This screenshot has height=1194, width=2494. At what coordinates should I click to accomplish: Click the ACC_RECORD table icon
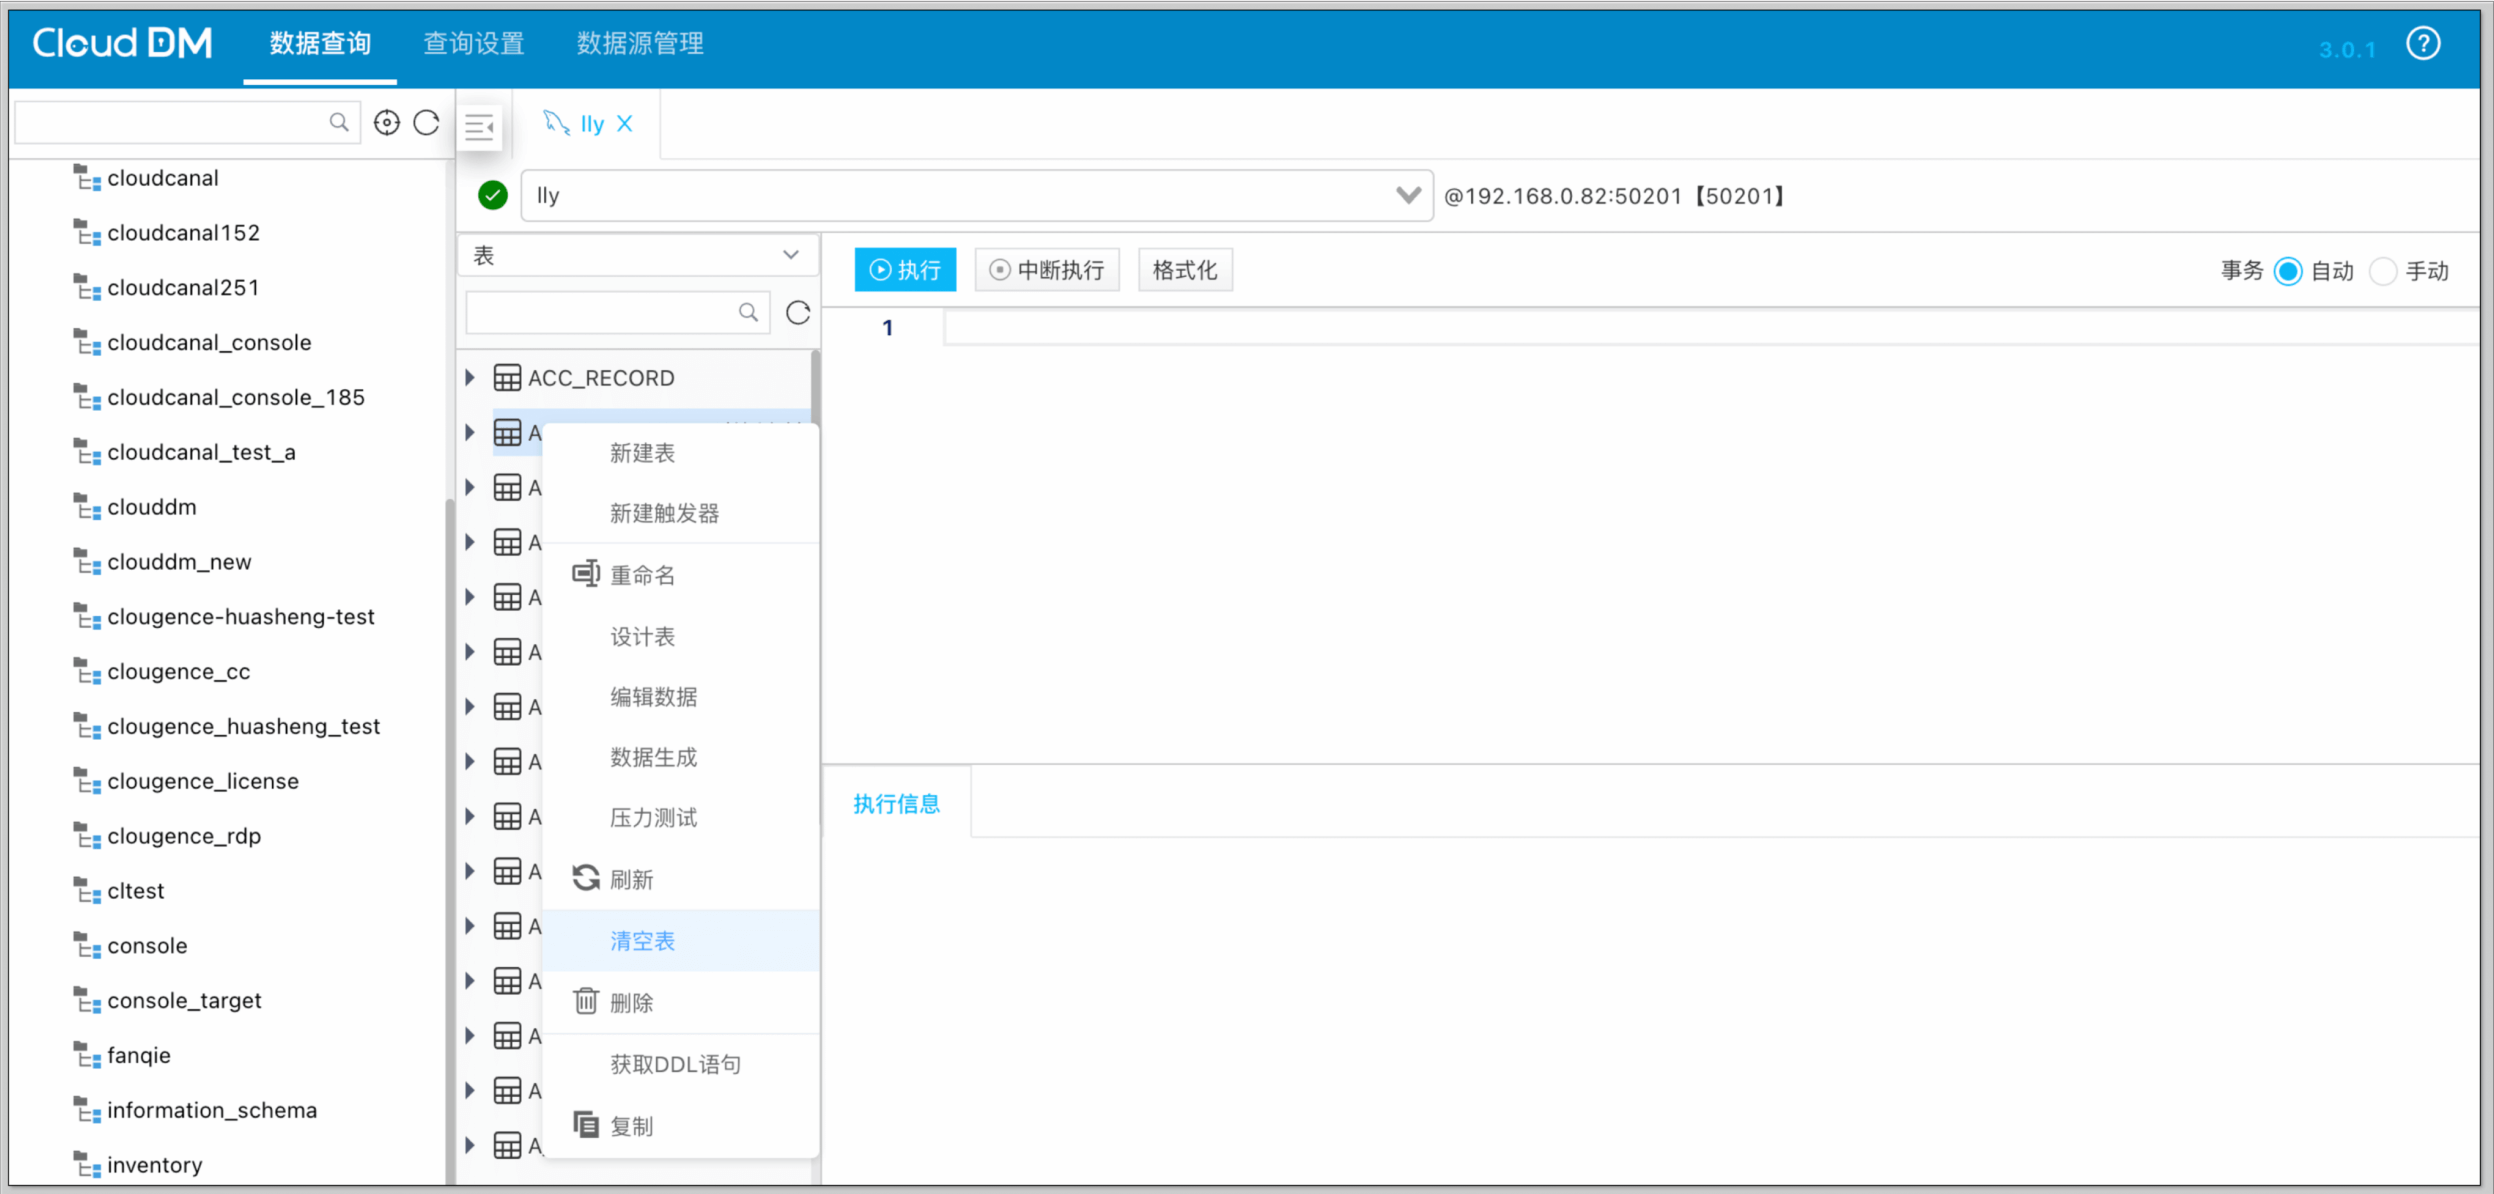point(507,378)
